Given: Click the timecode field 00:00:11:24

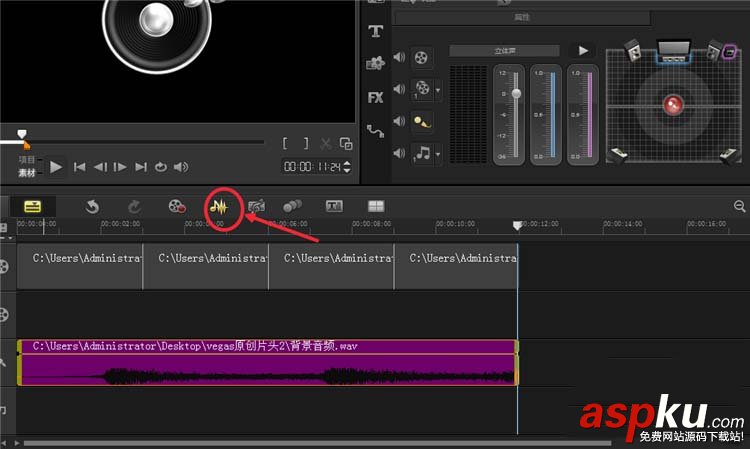Looking at the screenshot, I should tap(312, 167).
